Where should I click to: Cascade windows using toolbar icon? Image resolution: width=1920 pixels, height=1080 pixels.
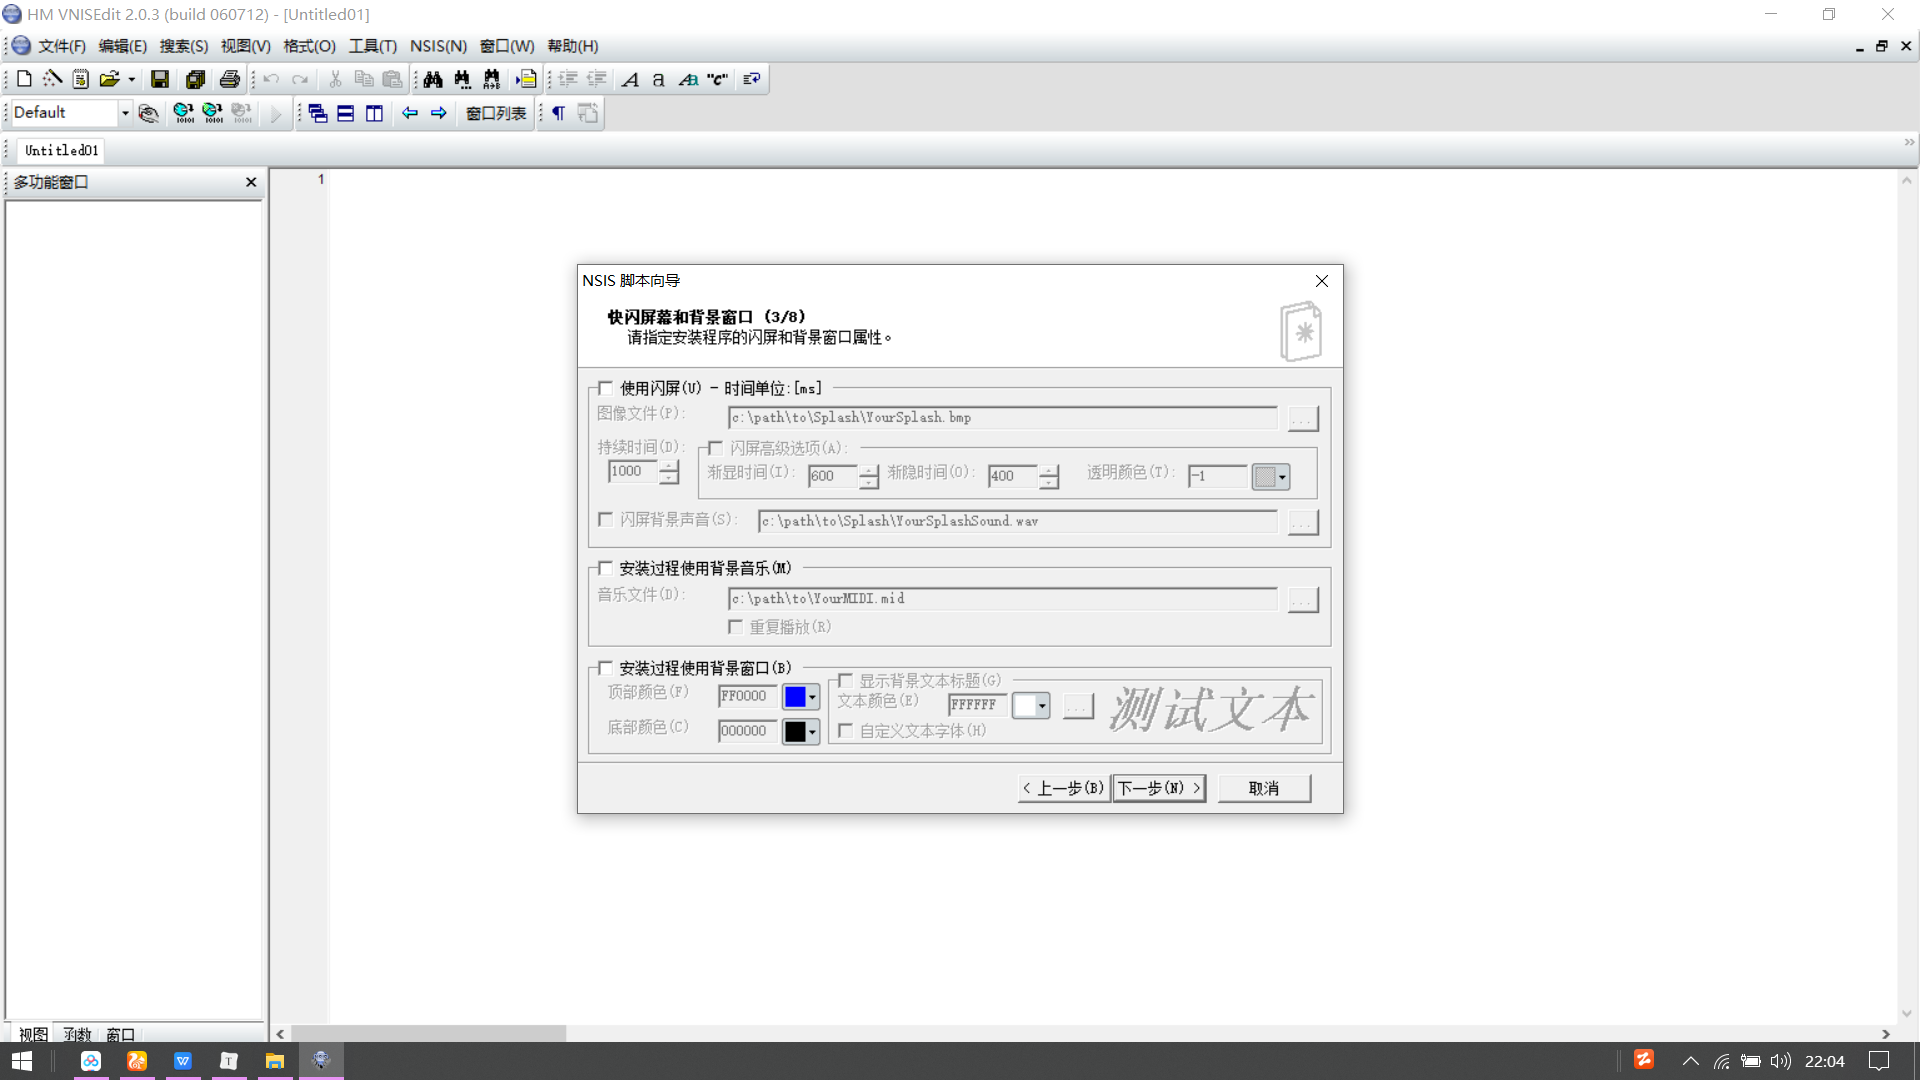tap(318, 113)
